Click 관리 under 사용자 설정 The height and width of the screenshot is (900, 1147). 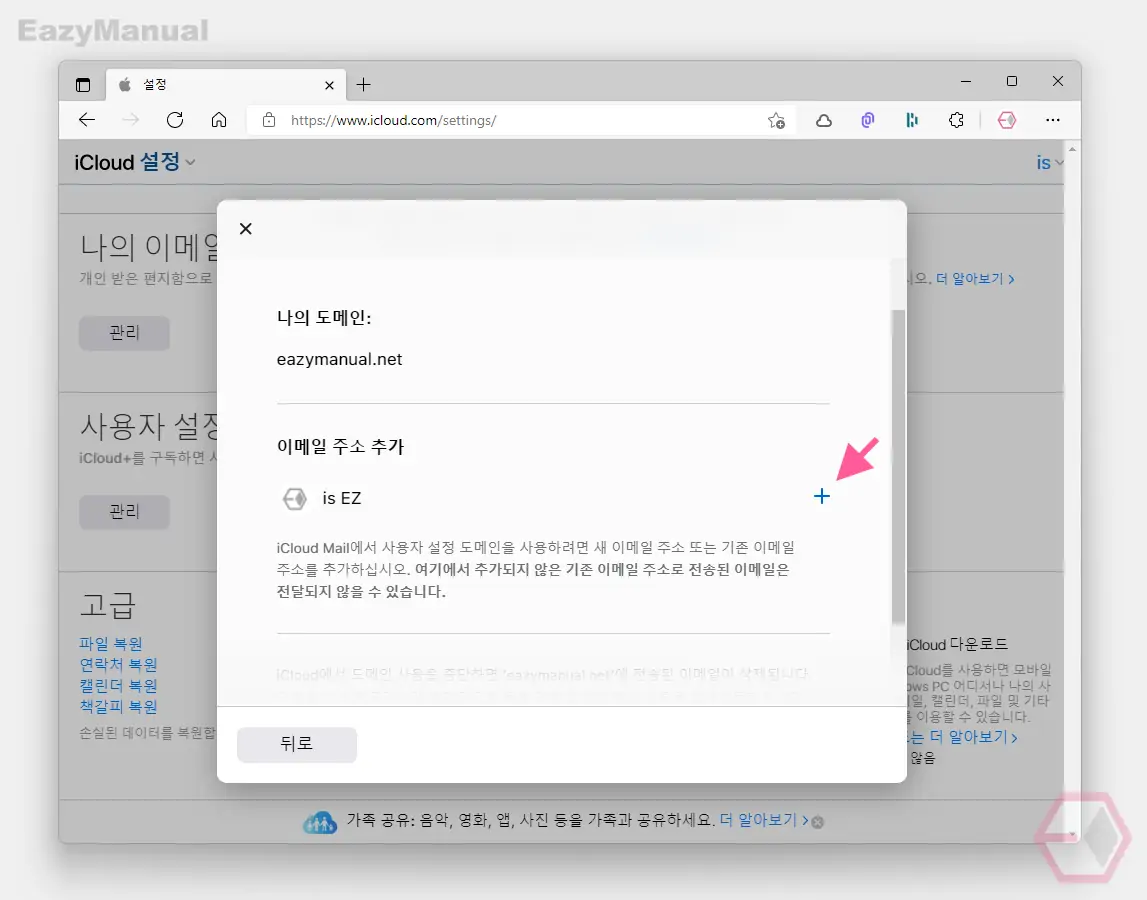click(x=124, y=511)
